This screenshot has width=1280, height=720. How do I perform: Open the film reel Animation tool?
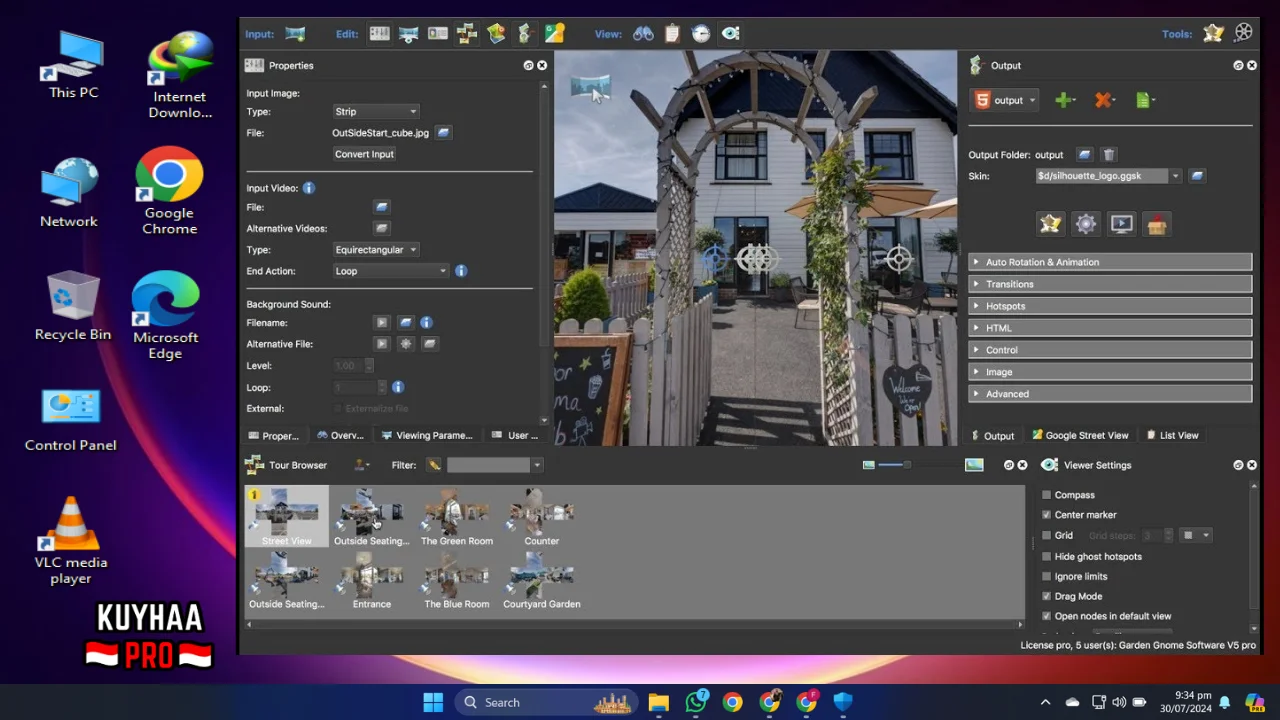(x=1243, y=33)
